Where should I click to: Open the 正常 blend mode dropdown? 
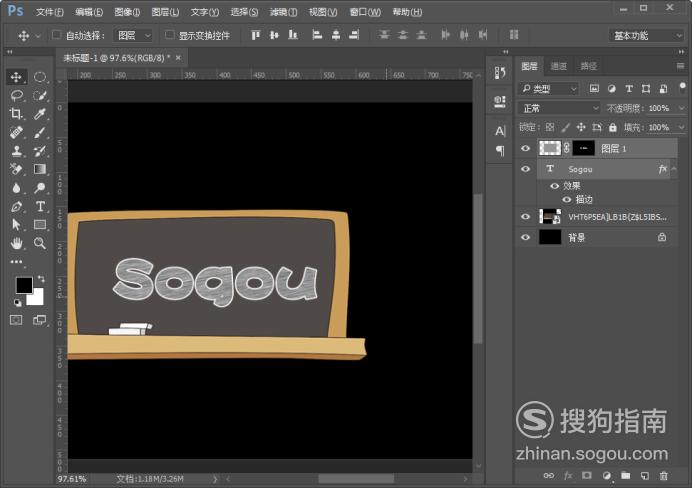click(x=560, y=108)
